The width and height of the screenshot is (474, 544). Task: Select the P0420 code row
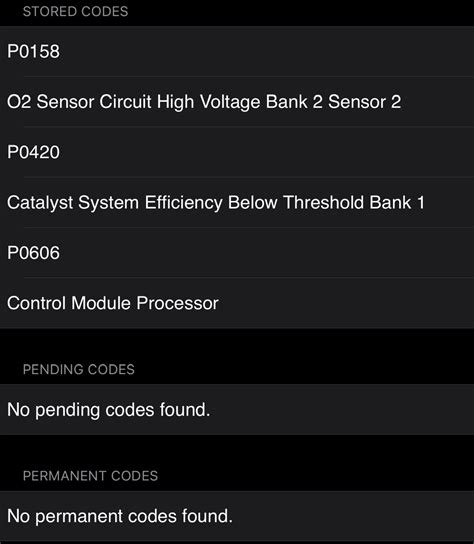tap(237, 152)
